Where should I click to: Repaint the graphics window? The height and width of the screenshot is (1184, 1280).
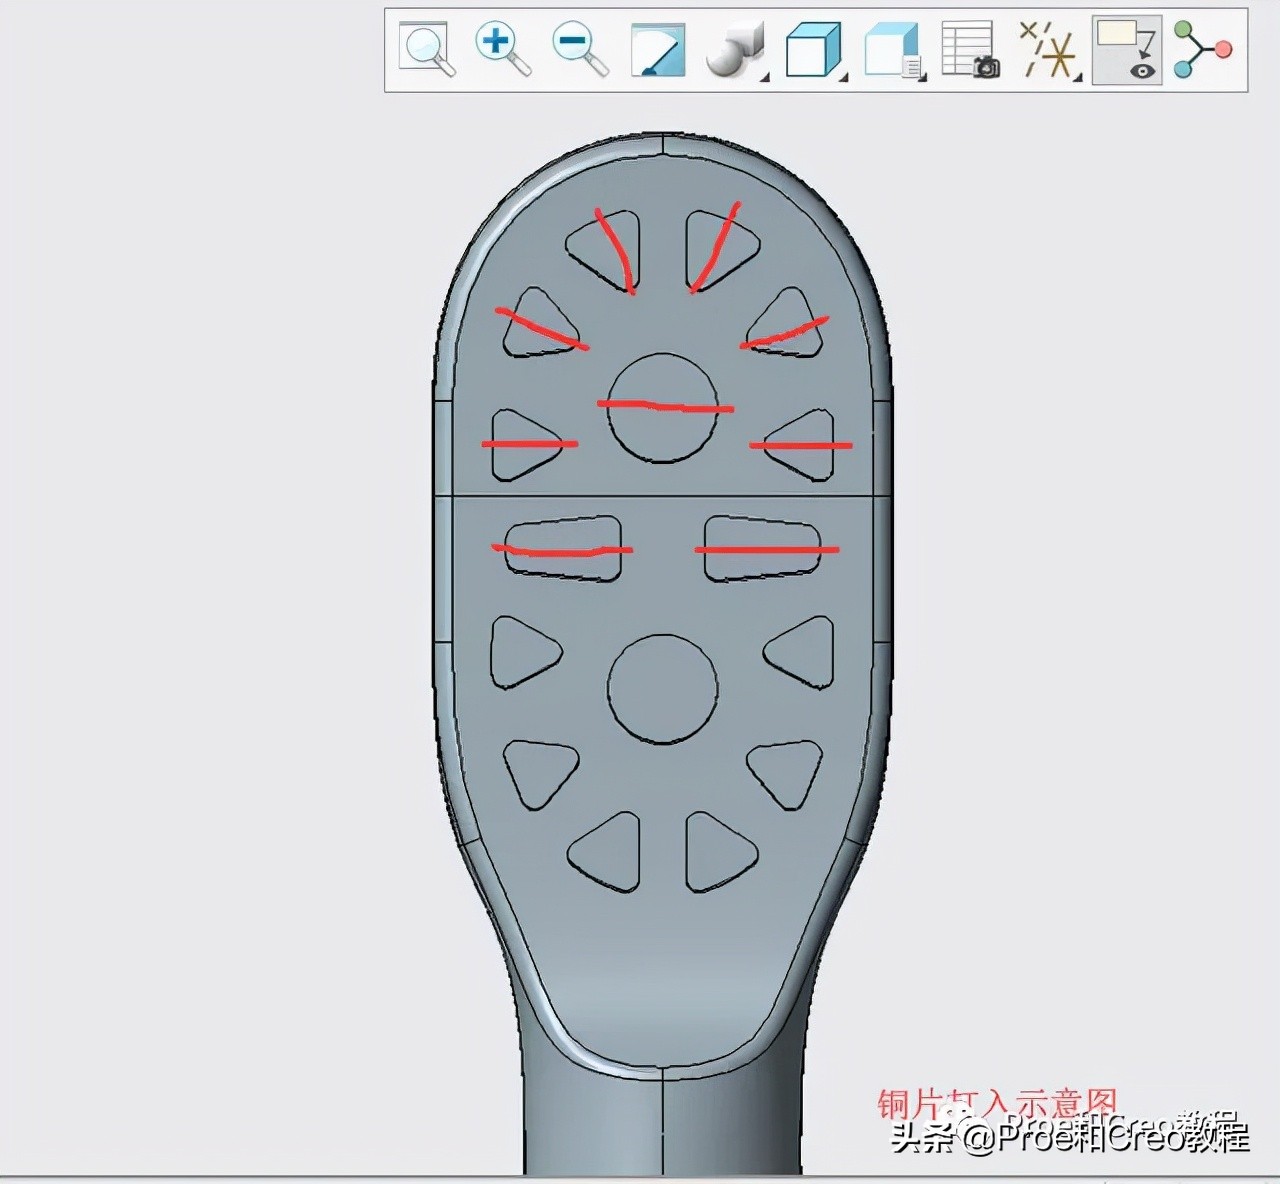657,50
